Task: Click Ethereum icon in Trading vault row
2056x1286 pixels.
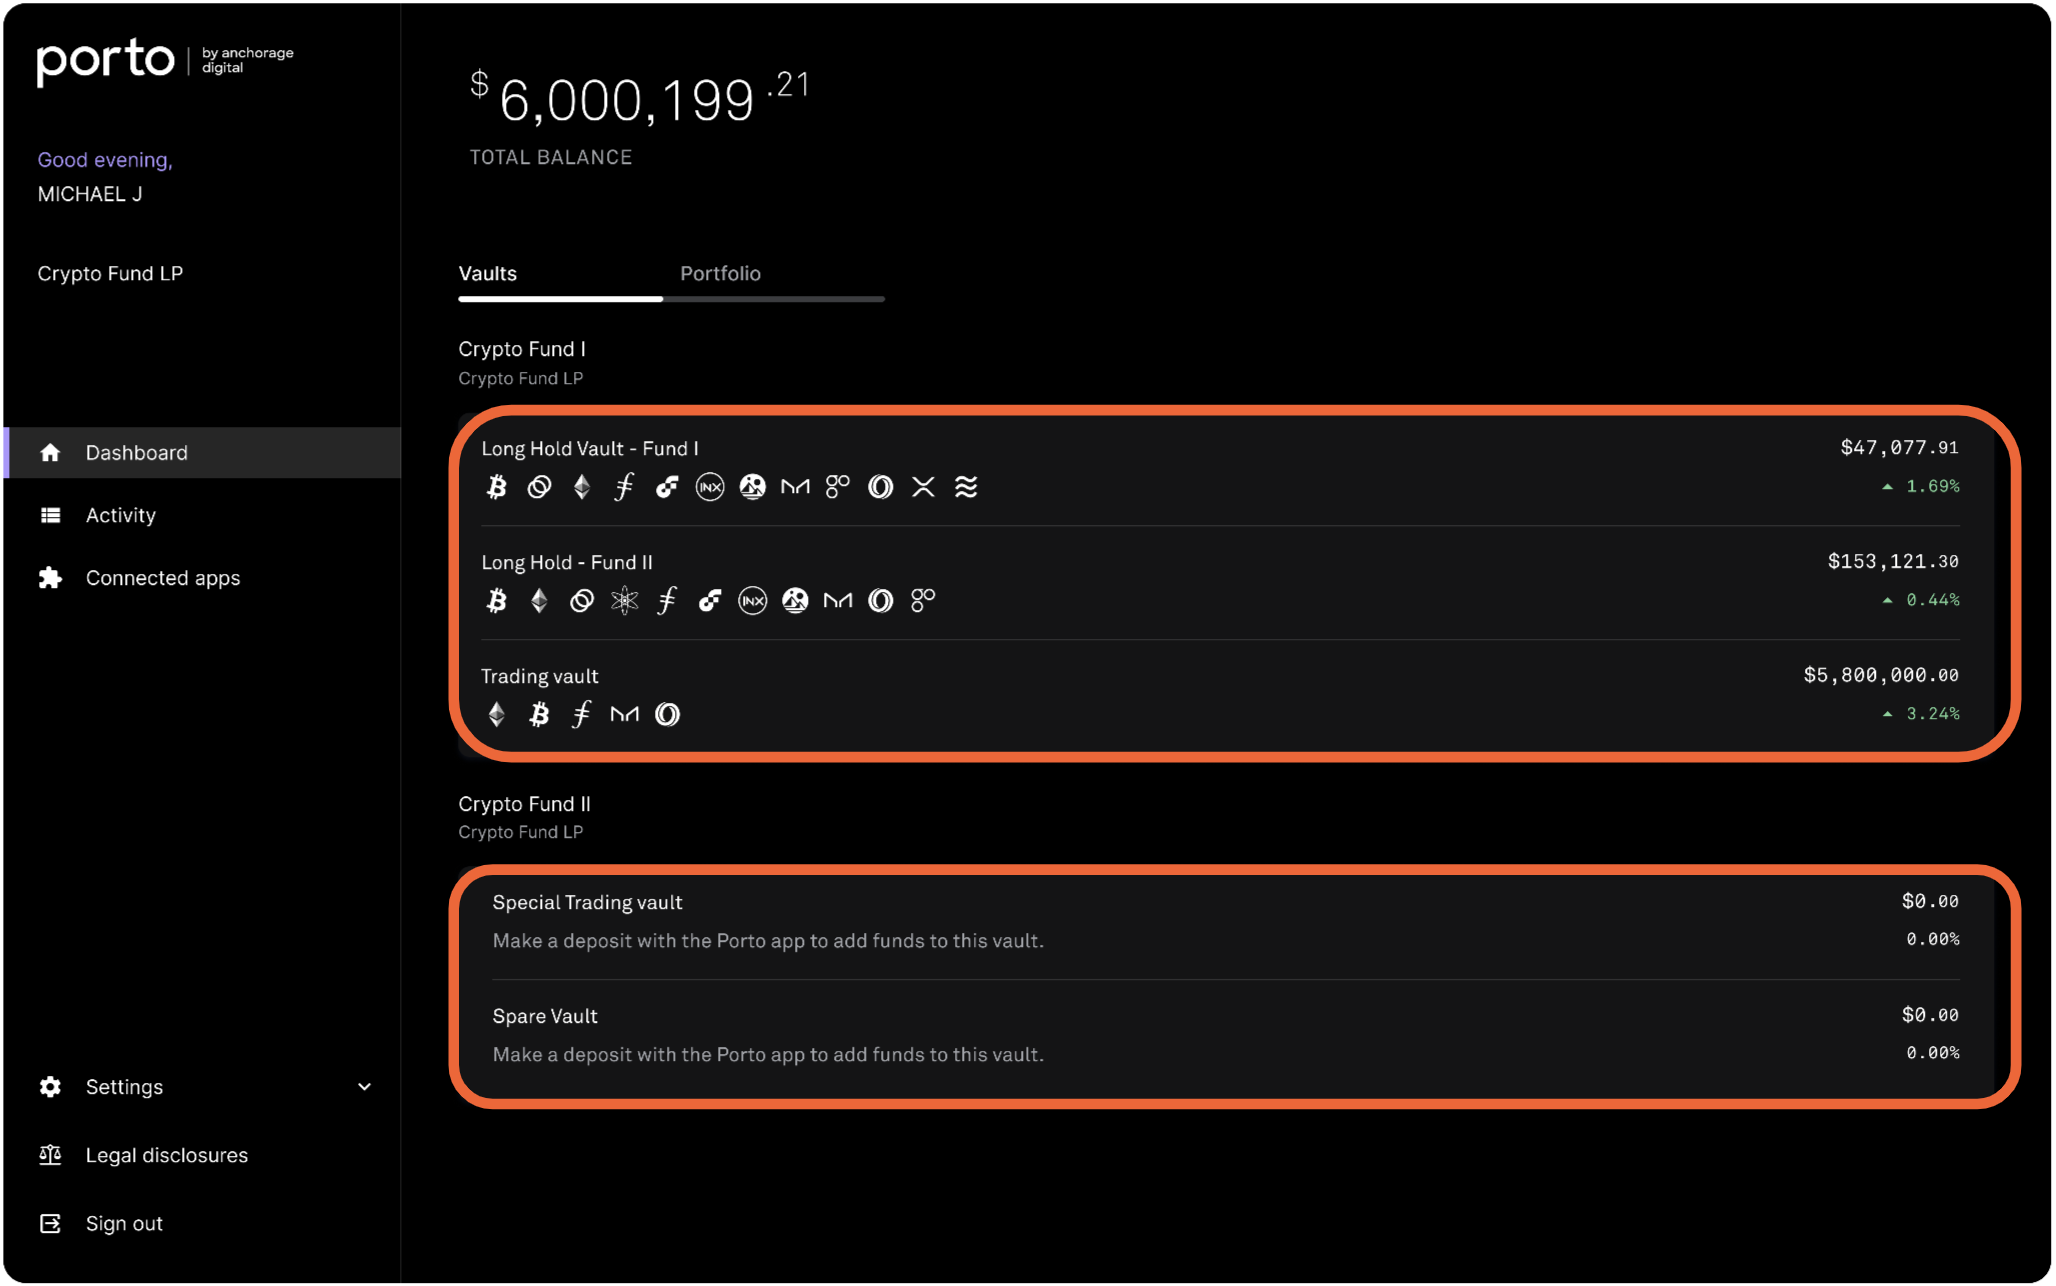Action: tap(497, 715)
